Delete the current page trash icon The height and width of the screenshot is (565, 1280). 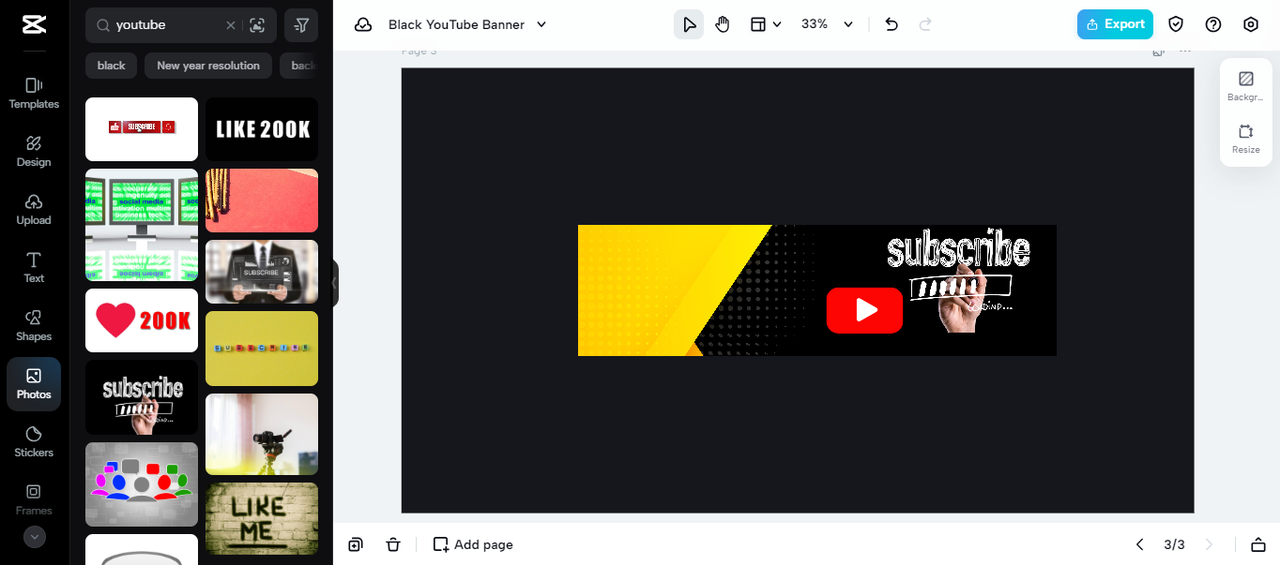(x=393, y=545)
